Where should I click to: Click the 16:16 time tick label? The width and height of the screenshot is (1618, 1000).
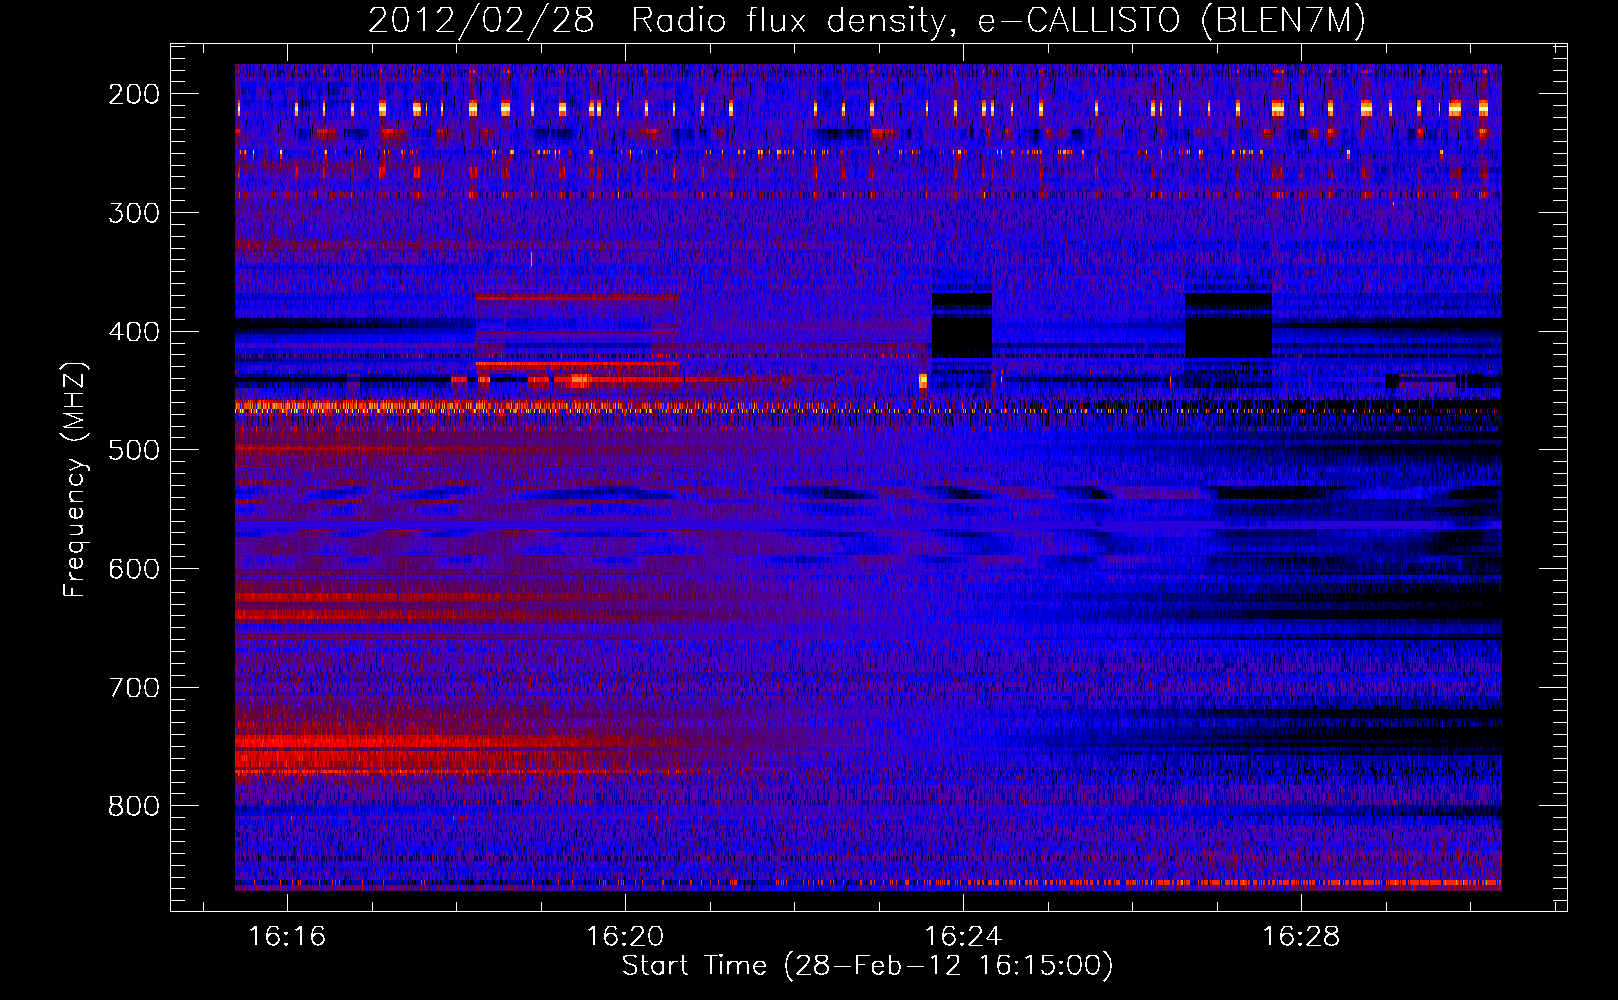[x=287, y=937]
